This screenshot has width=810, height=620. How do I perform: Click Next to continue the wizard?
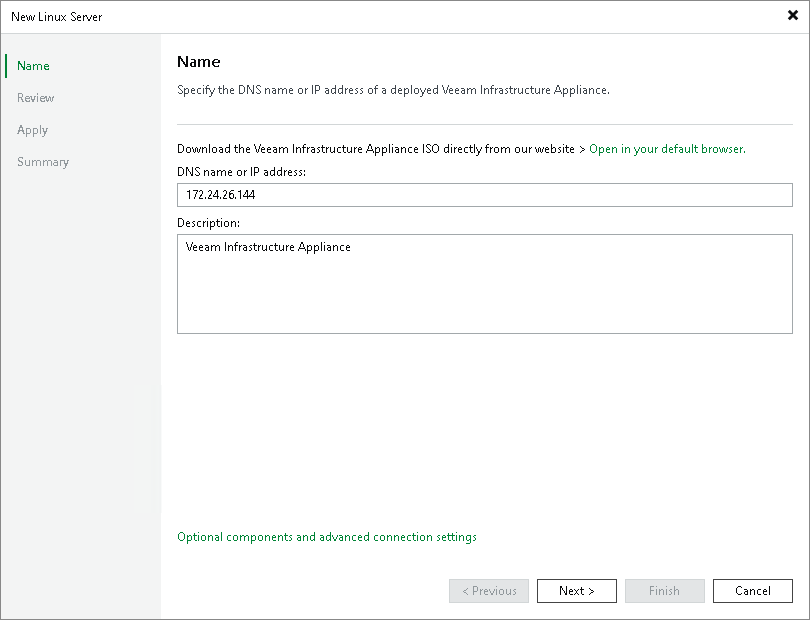[576, 590]
